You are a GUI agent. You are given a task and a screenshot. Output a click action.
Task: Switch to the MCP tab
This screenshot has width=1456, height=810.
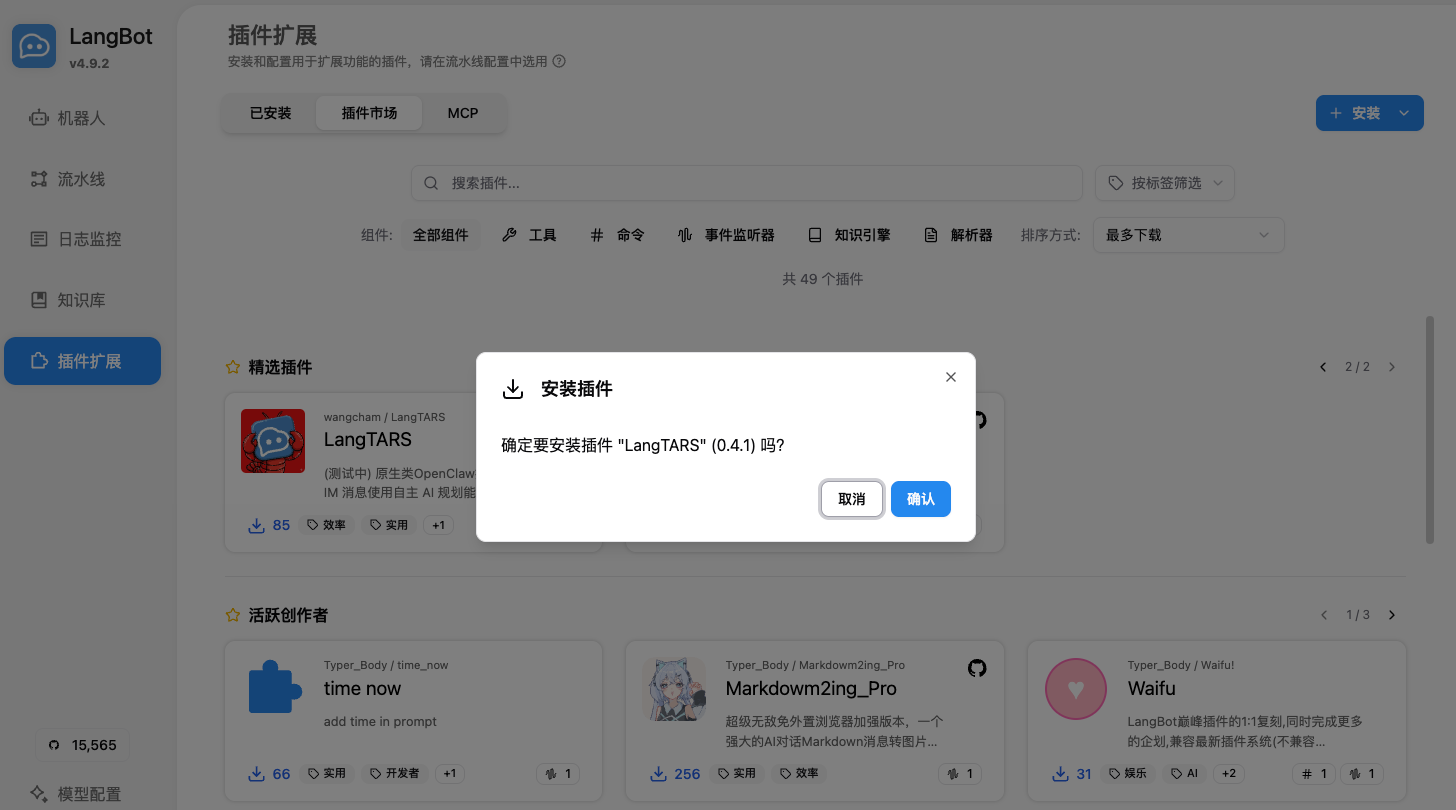click(462, 113)
